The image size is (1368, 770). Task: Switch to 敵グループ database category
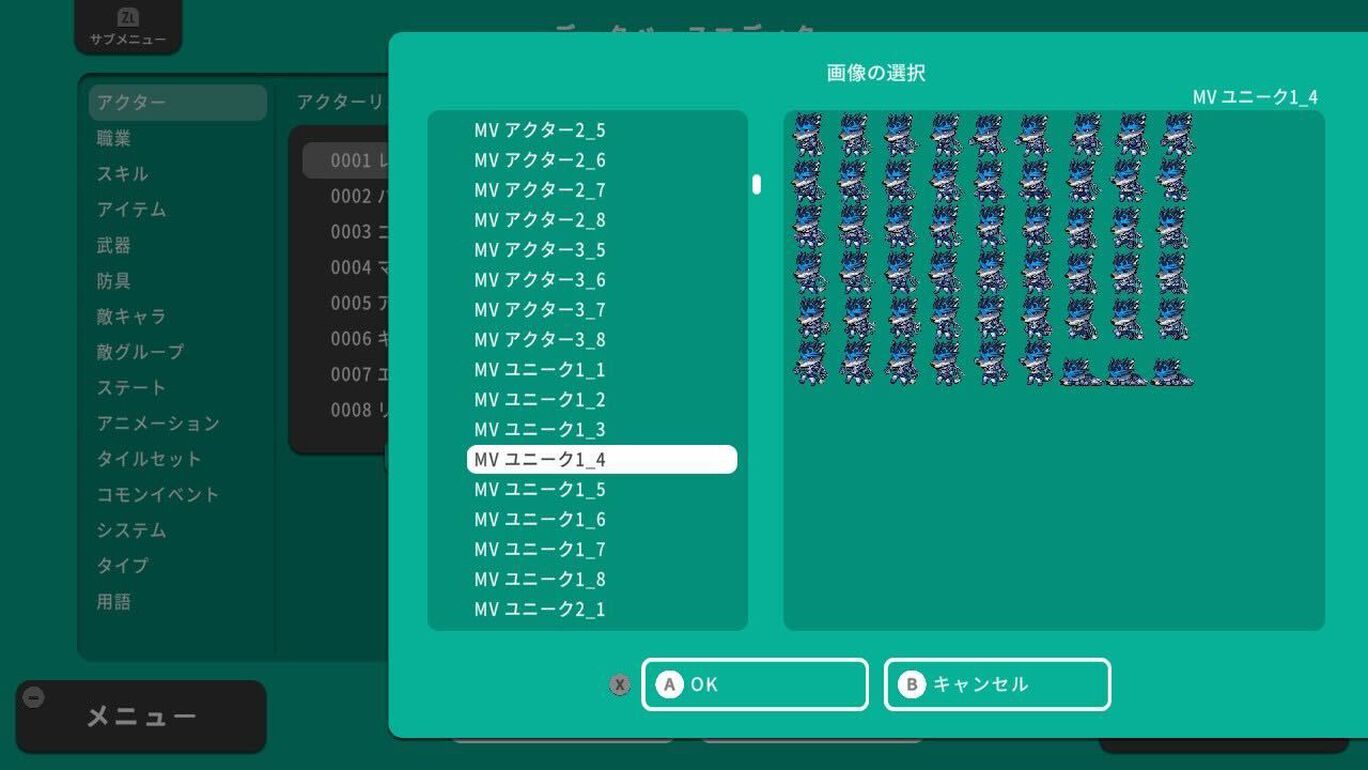point(178,352)
